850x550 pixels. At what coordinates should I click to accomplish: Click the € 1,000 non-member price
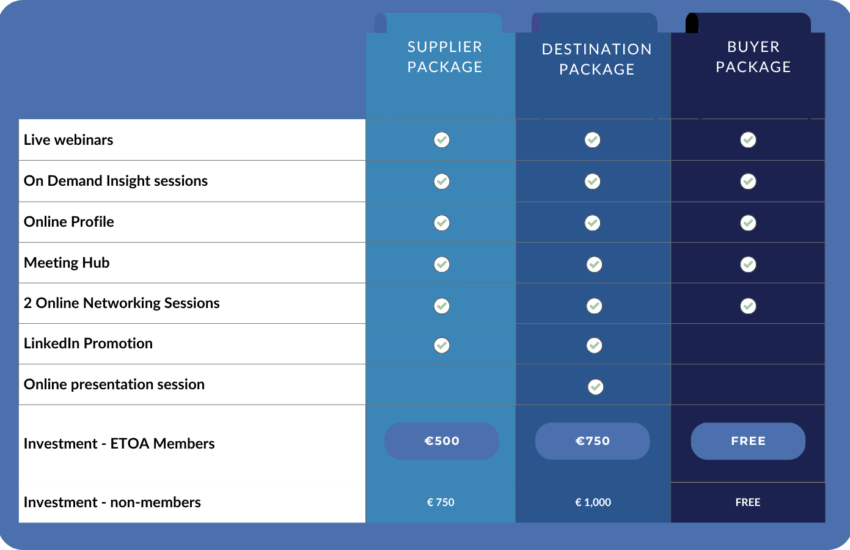[593, 502]
